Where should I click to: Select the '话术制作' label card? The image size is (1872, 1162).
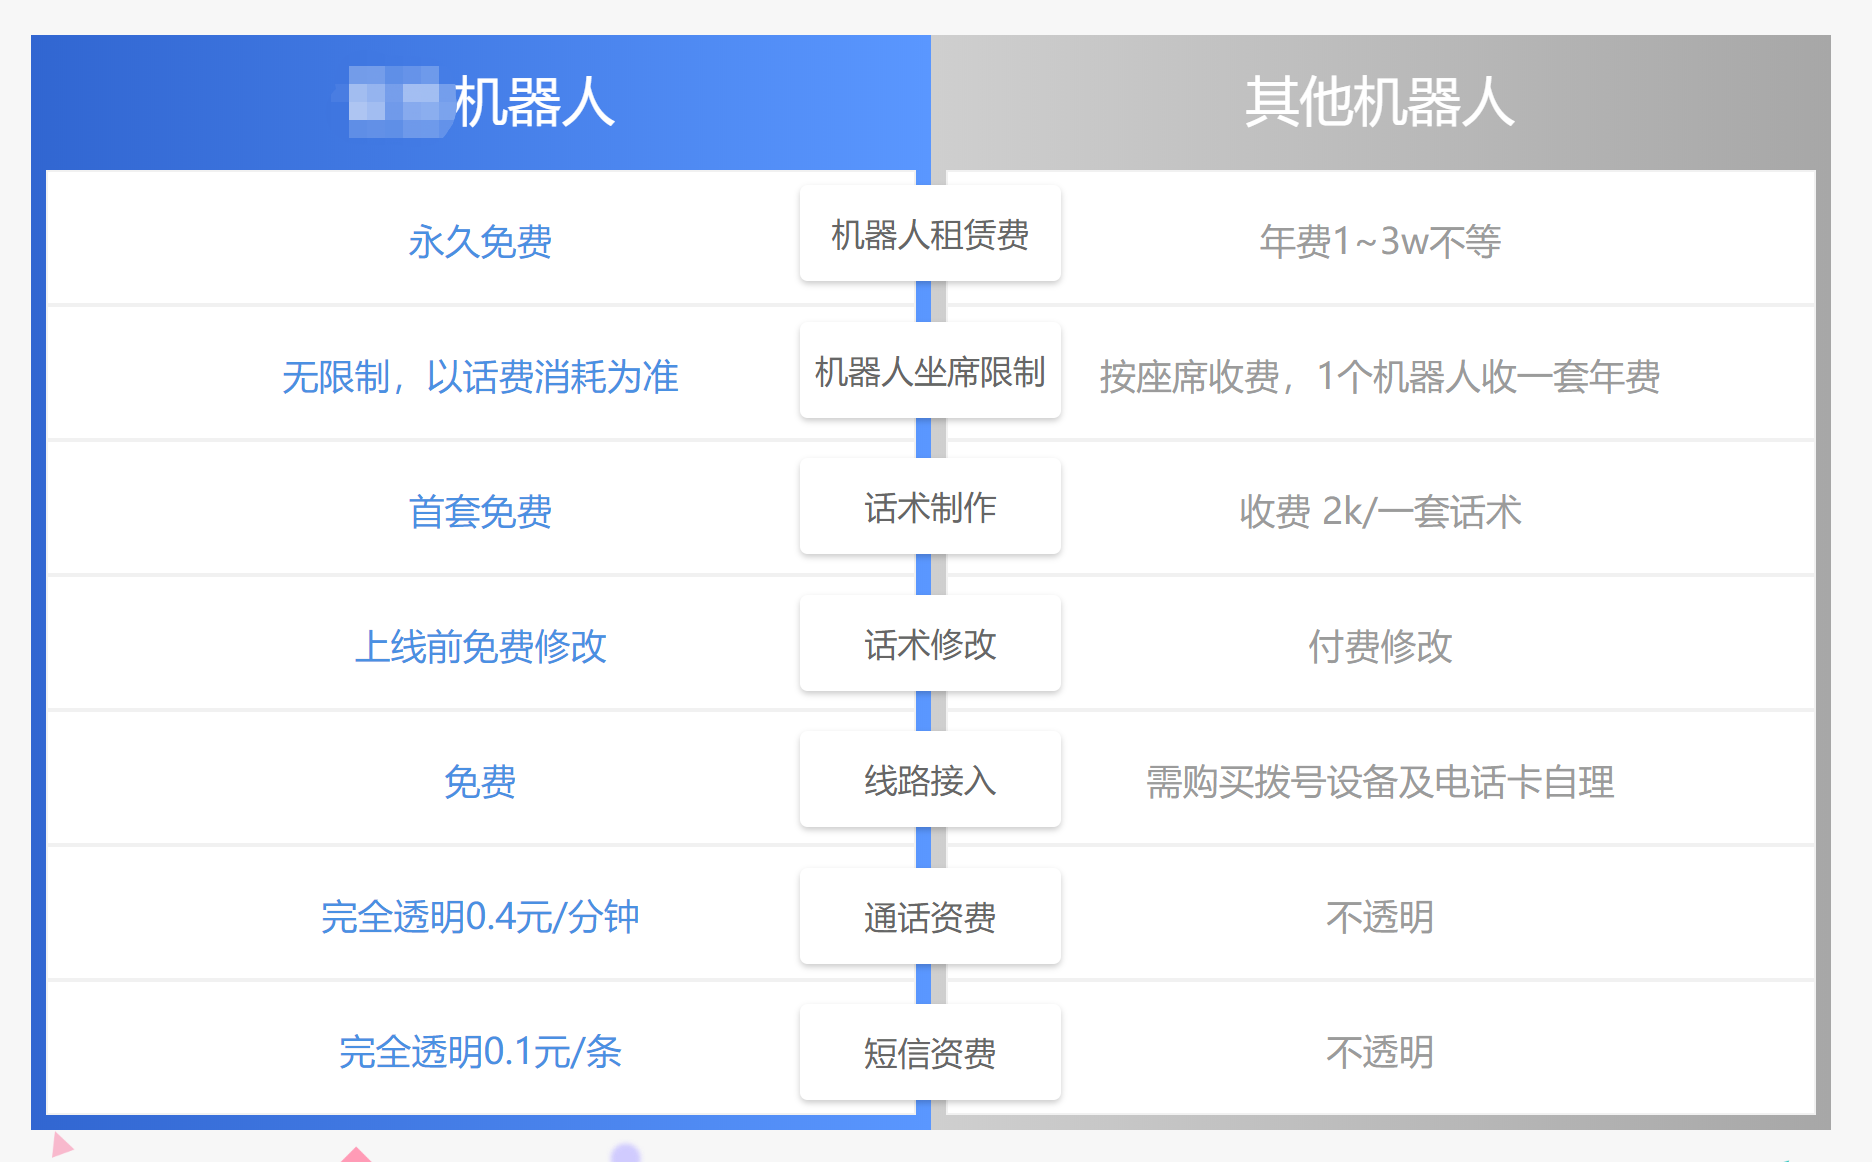(930, 507)
